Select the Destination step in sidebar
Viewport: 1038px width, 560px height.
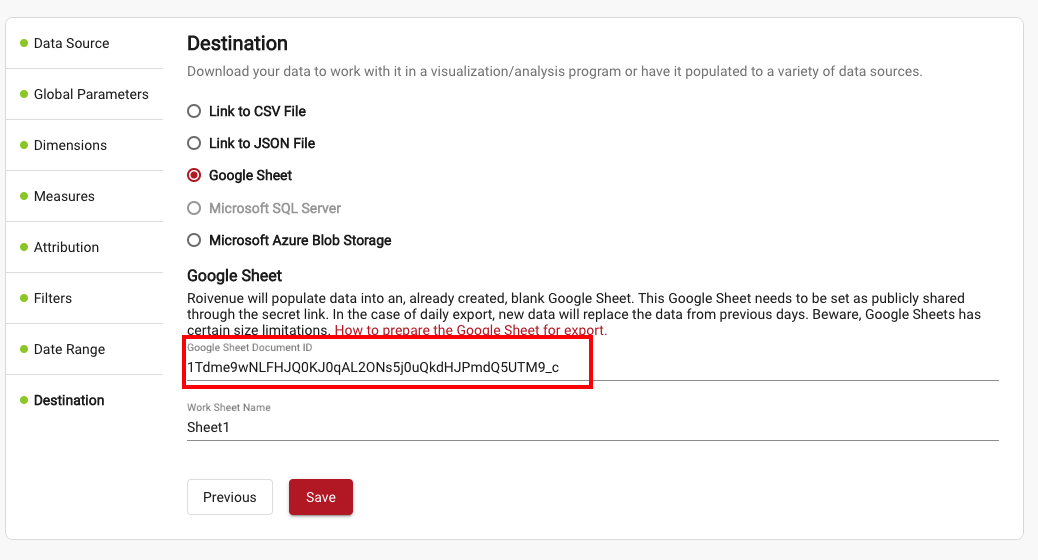tap(69, 400)
